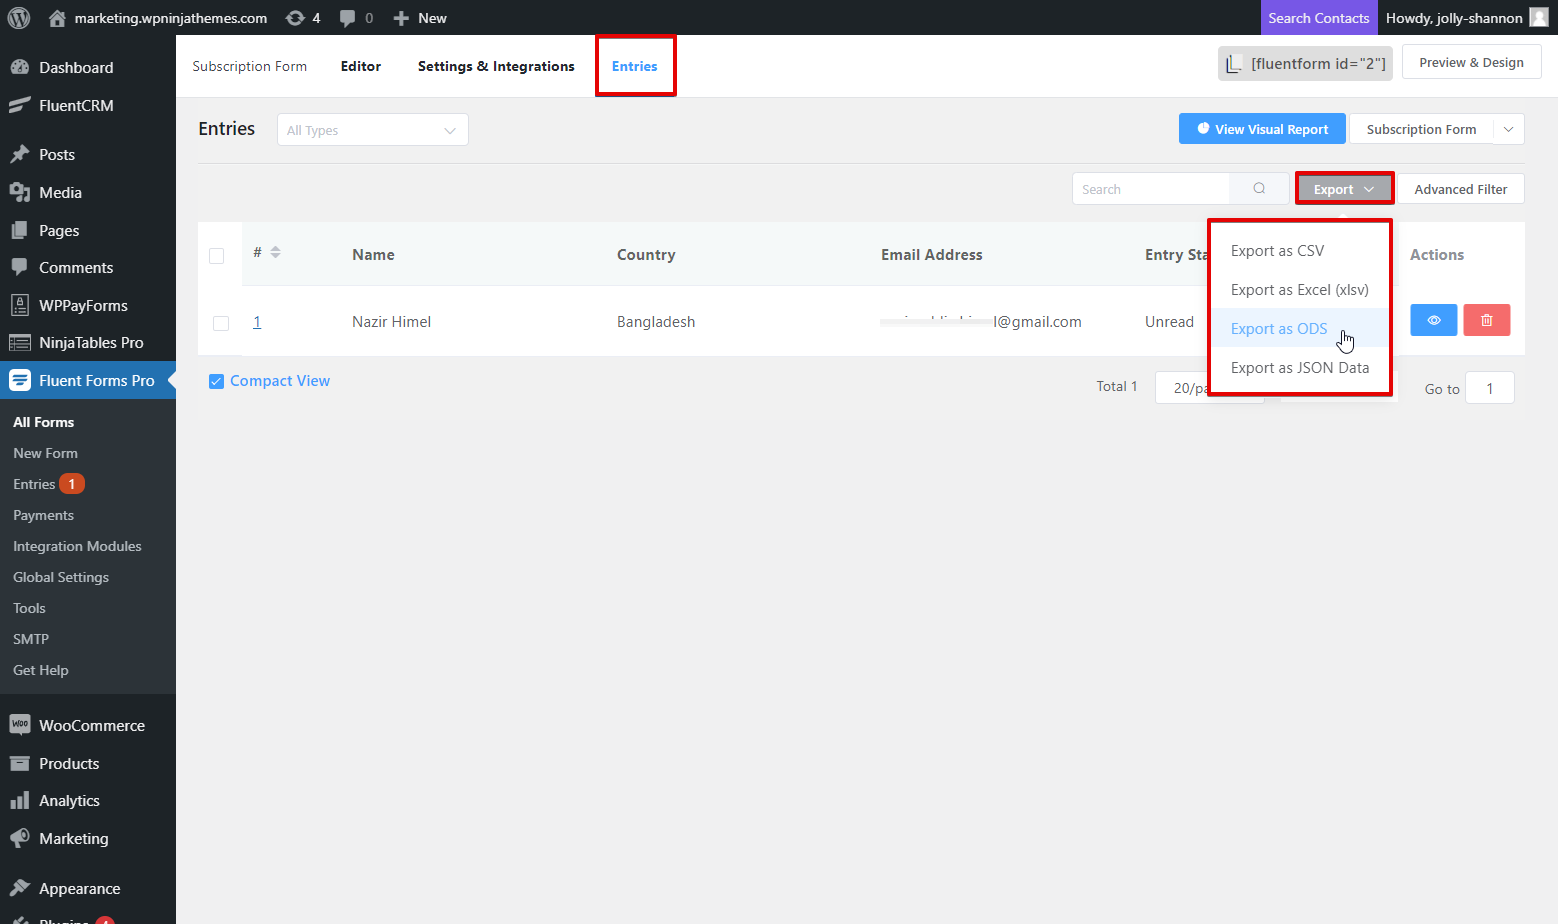The width and height of the screenshot is (1558, 924).
Task: Open the updates icon showing 4
Action: (x=295, y=18)
